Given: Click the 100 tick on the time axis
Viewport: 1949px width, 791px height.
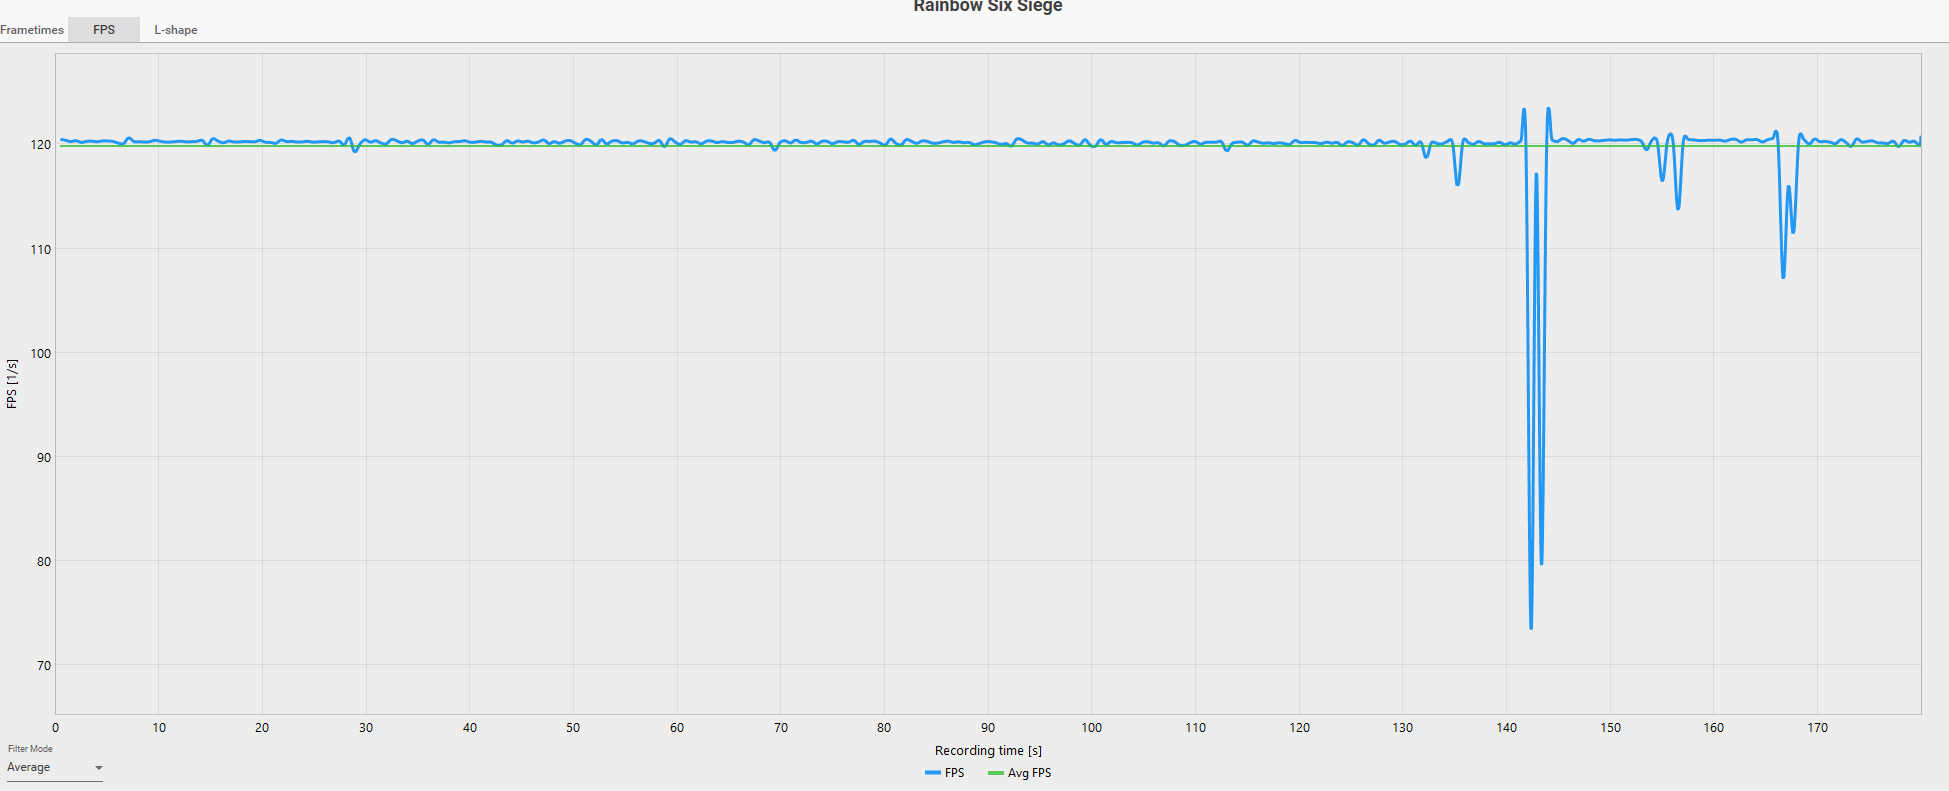Looking at the screenshot, I should pyautogui.click(x=1091, y=728).
